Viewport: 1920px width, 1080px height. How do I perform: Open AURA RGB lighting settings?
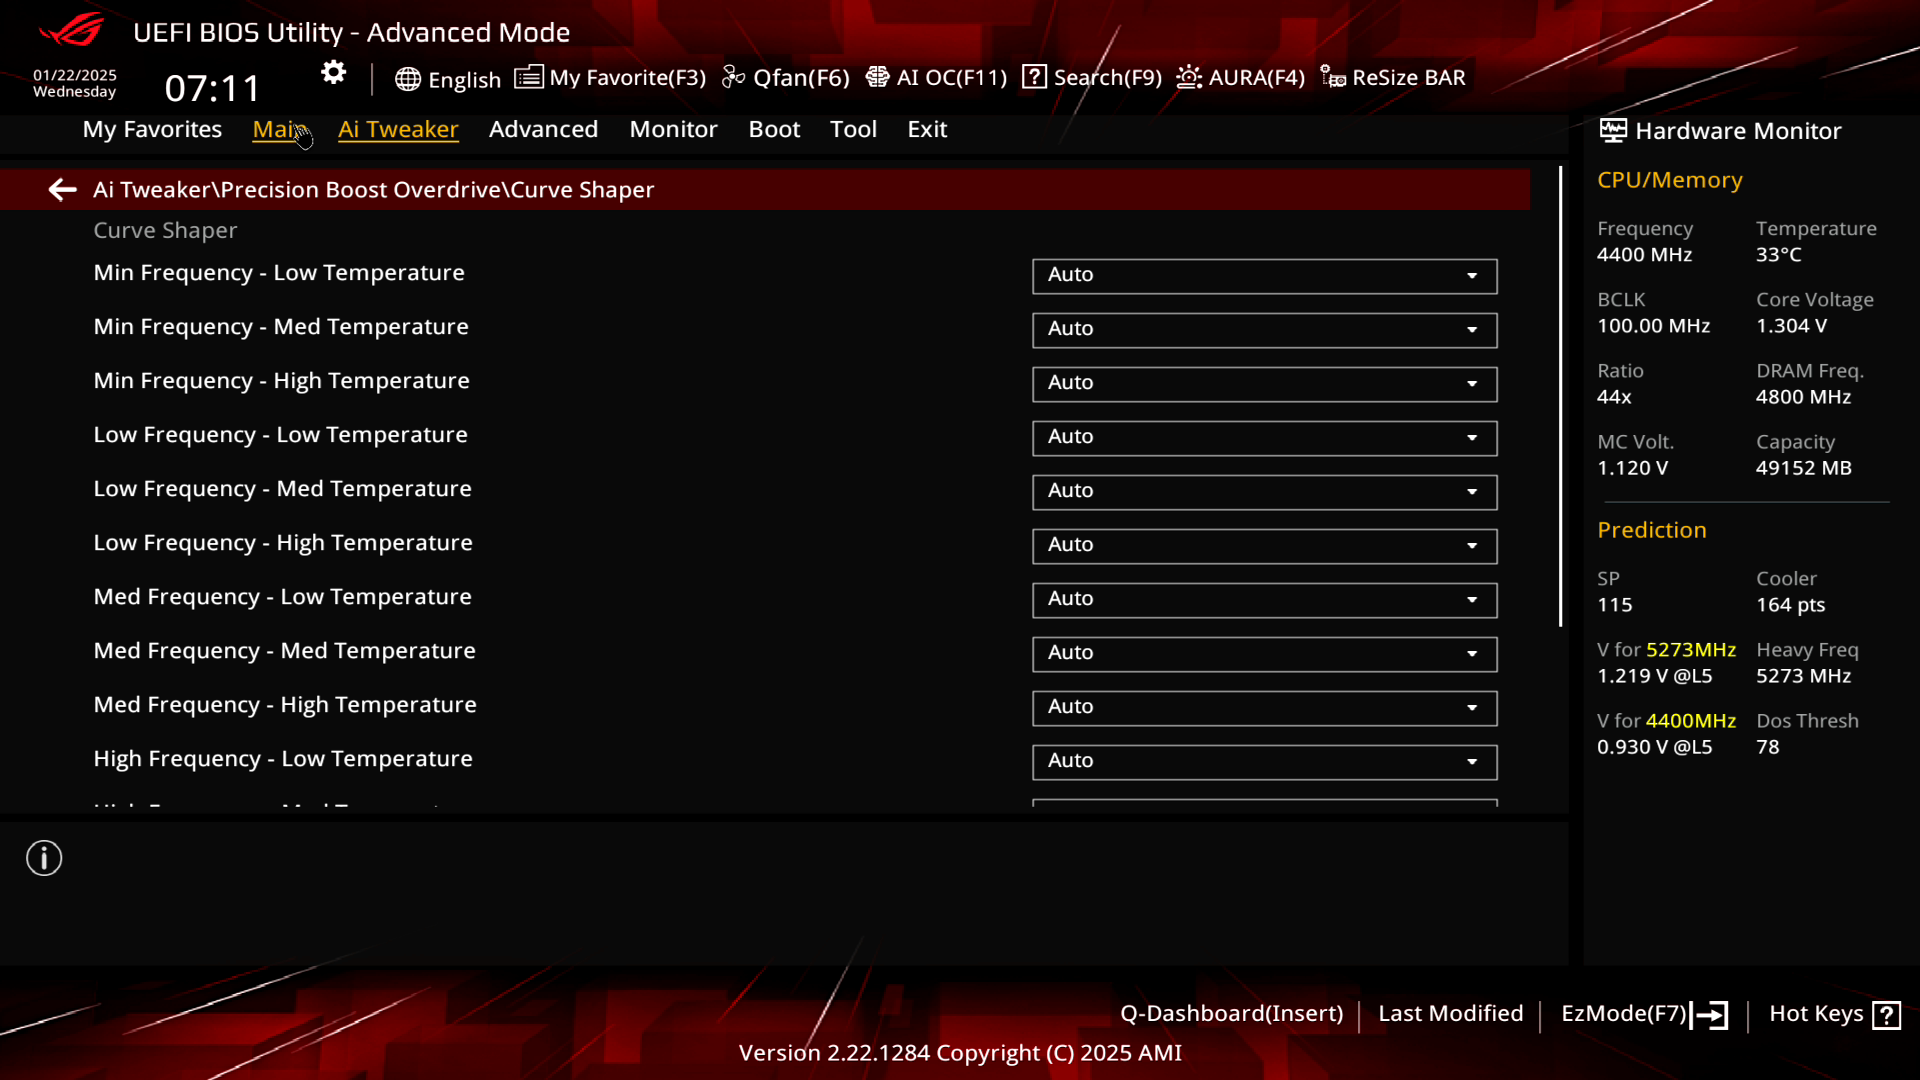pyautogui.click(x=1238, y=76)
